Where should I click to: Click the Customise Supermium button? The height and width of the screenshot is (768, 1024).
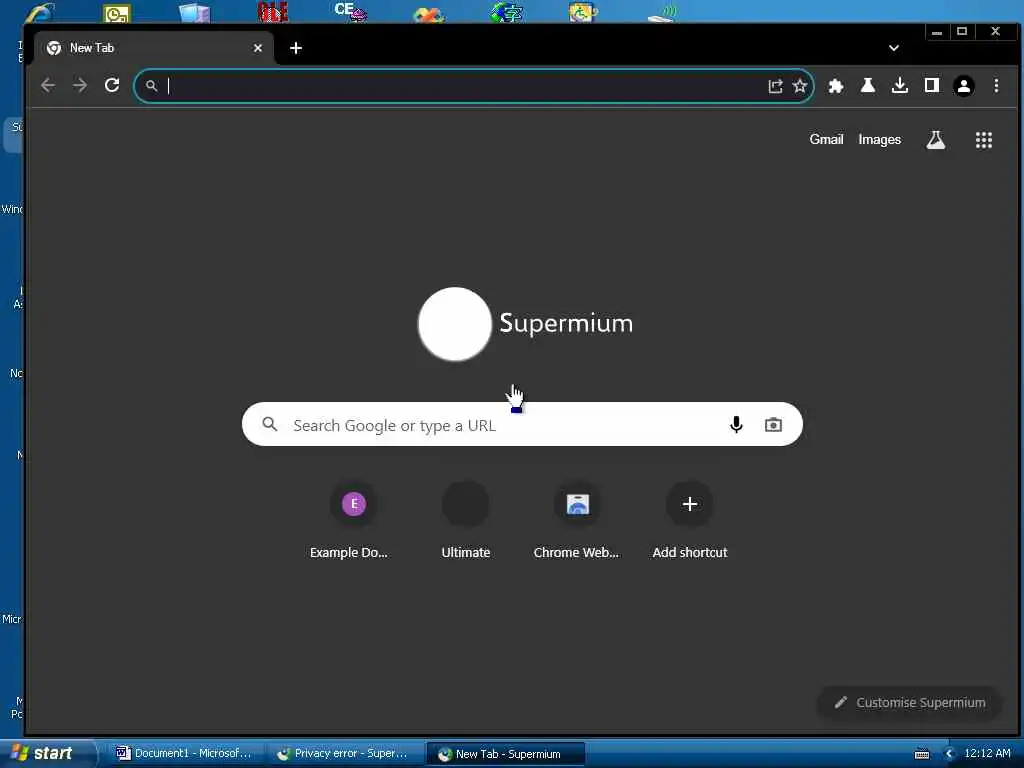coord(910,703)
